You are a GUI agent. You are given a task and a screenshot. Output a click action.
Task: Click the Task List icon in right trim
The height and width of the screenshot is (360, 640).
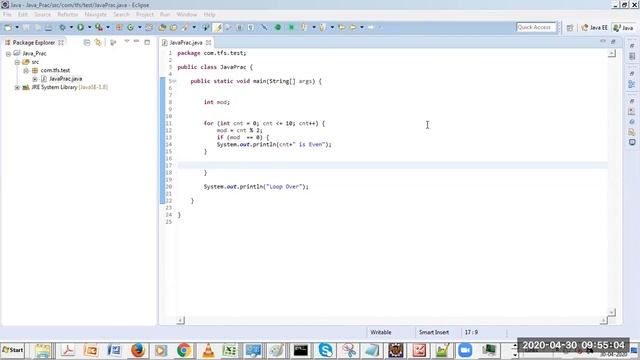tap(632, 56)
